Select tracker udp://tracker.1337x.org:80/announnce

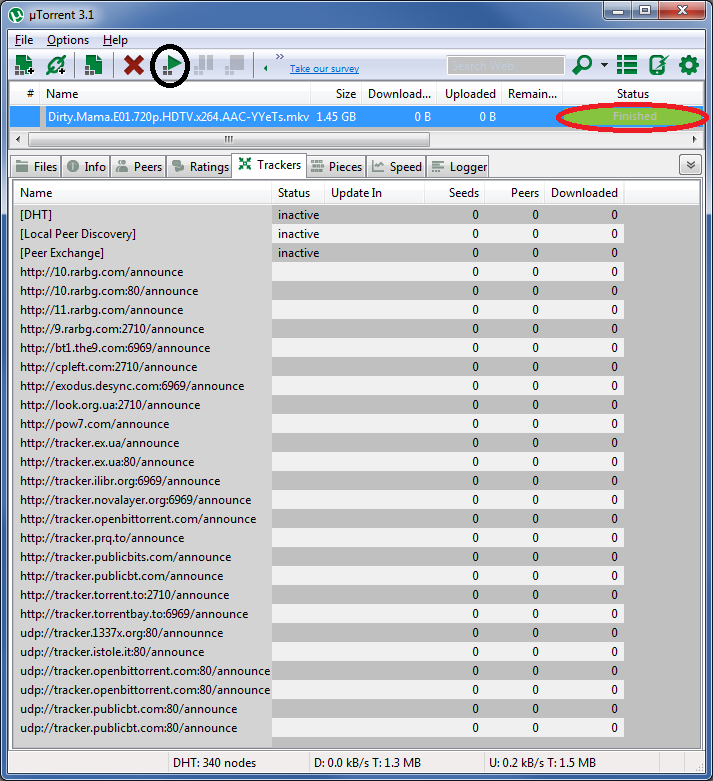pos(319,633)
